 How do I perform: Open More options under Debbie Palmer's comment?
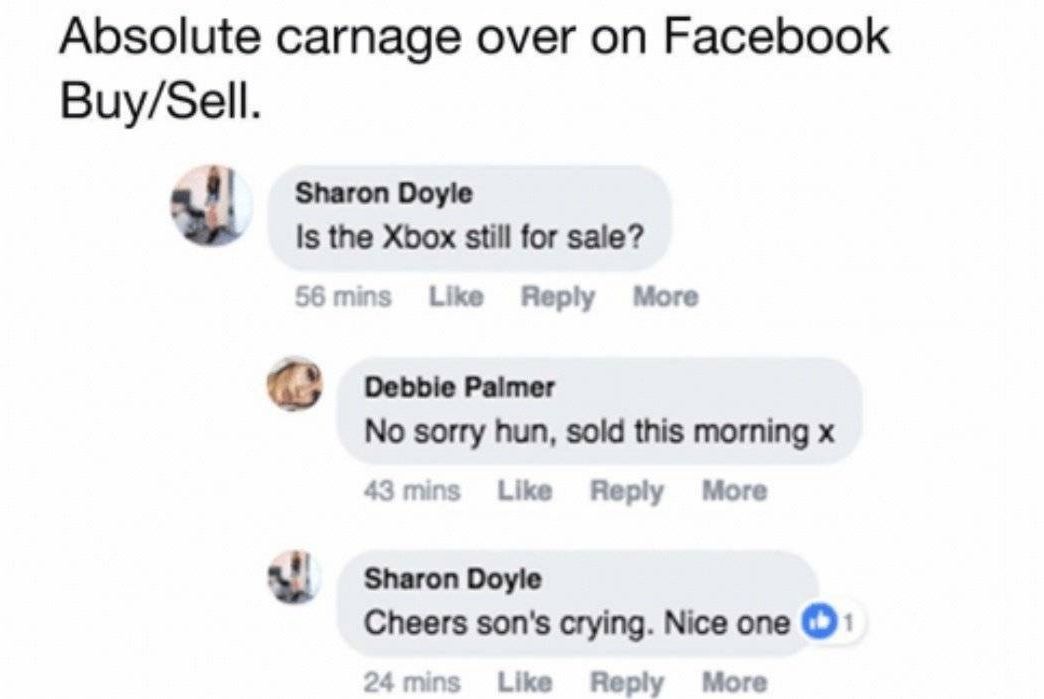point(735,491)
